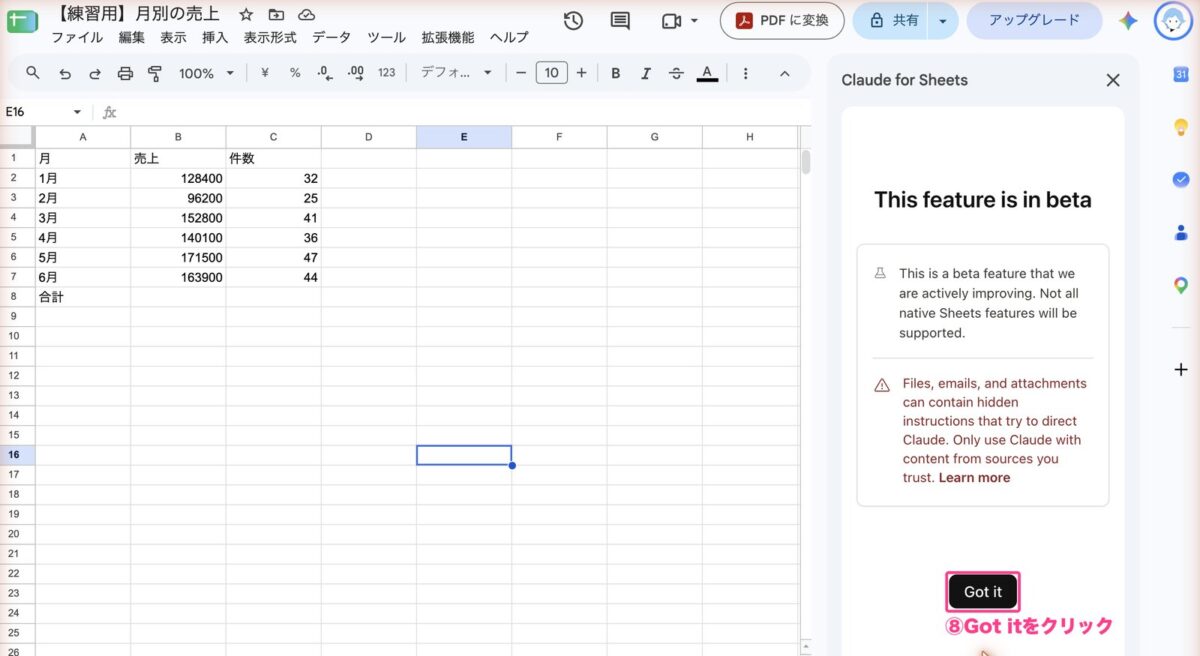
Task: Follow the Learn more link
Action: point(974,478)
